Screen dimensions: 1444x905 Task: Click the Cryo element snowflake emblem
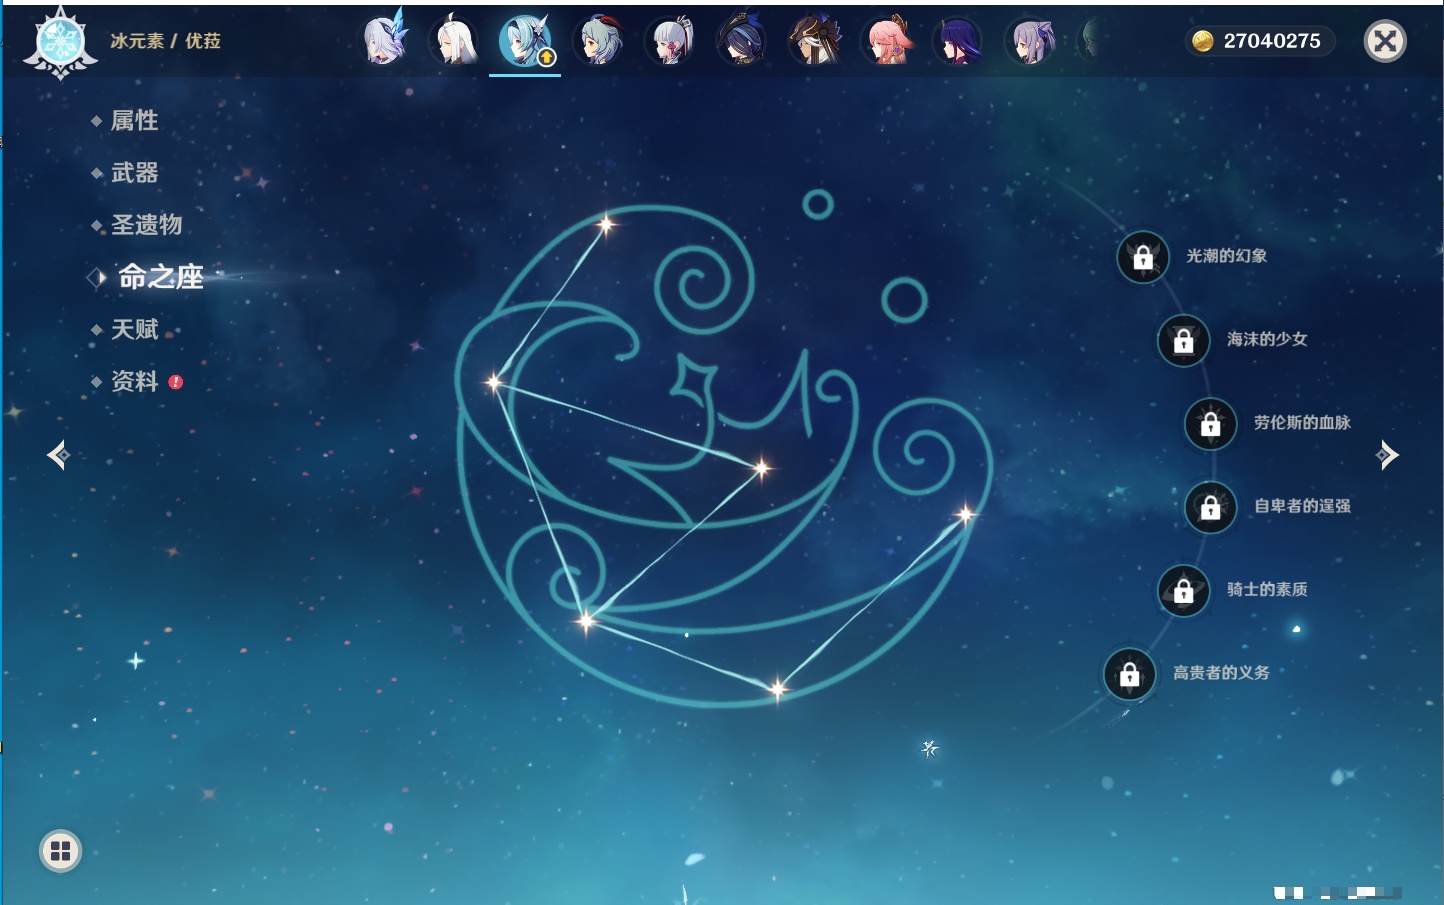[x=60, y=42]
